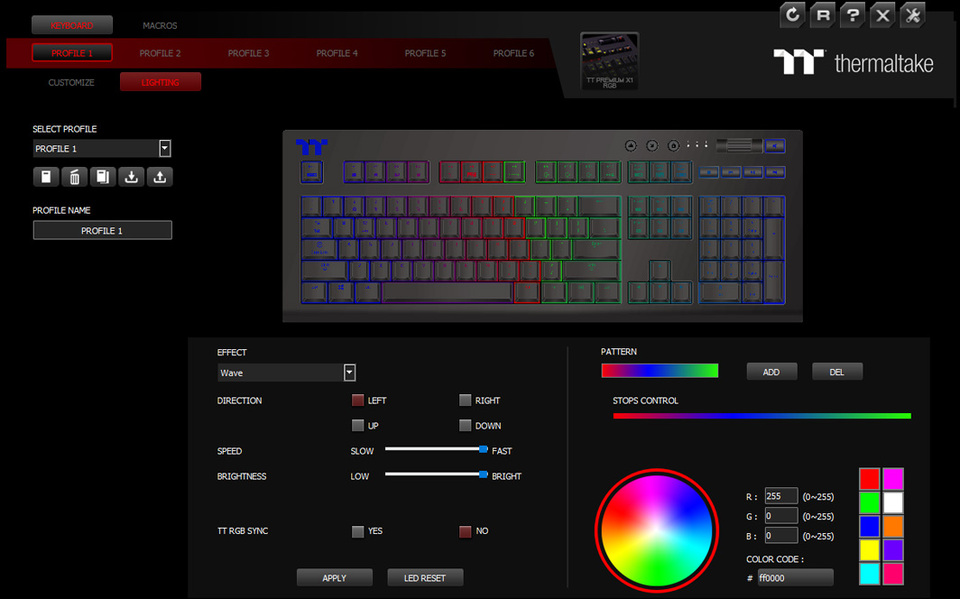Switch to the MACROS tab
The image size is (960, 599).
tap(159, 25)
